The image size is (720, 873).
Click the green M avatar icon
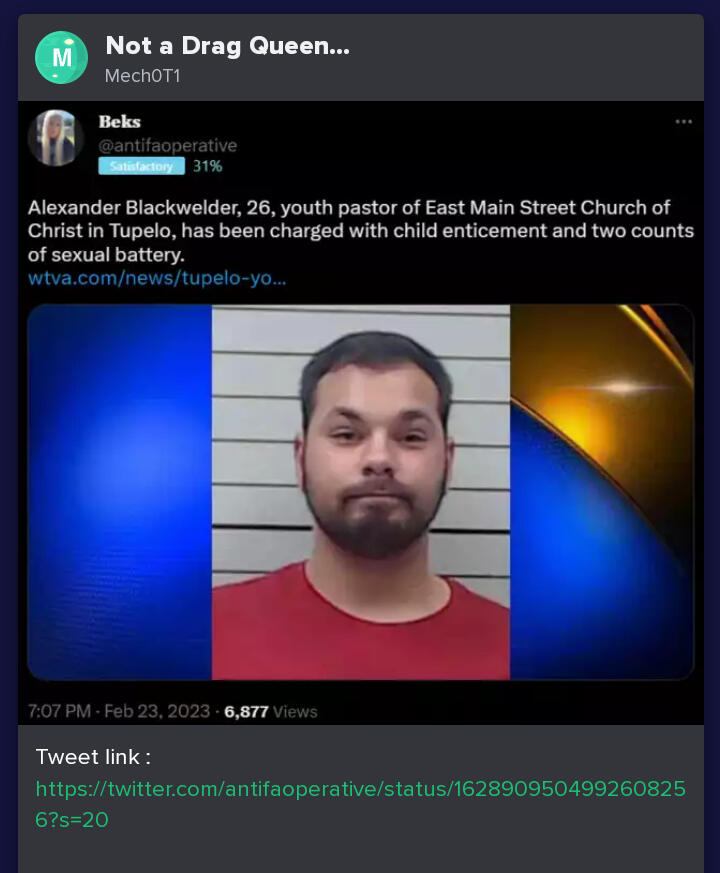[x=61, y=57]
